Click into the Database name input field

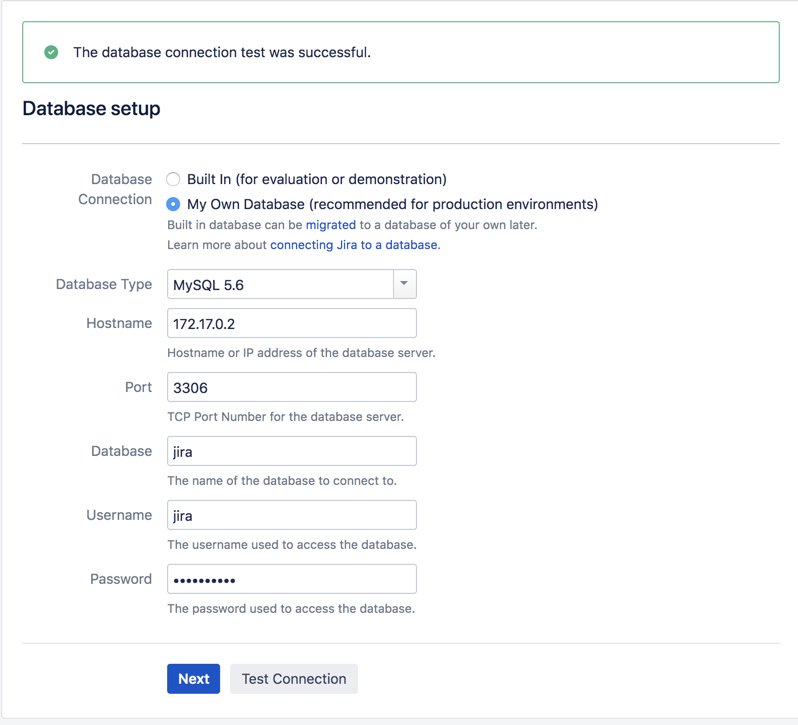click(291, 451)
